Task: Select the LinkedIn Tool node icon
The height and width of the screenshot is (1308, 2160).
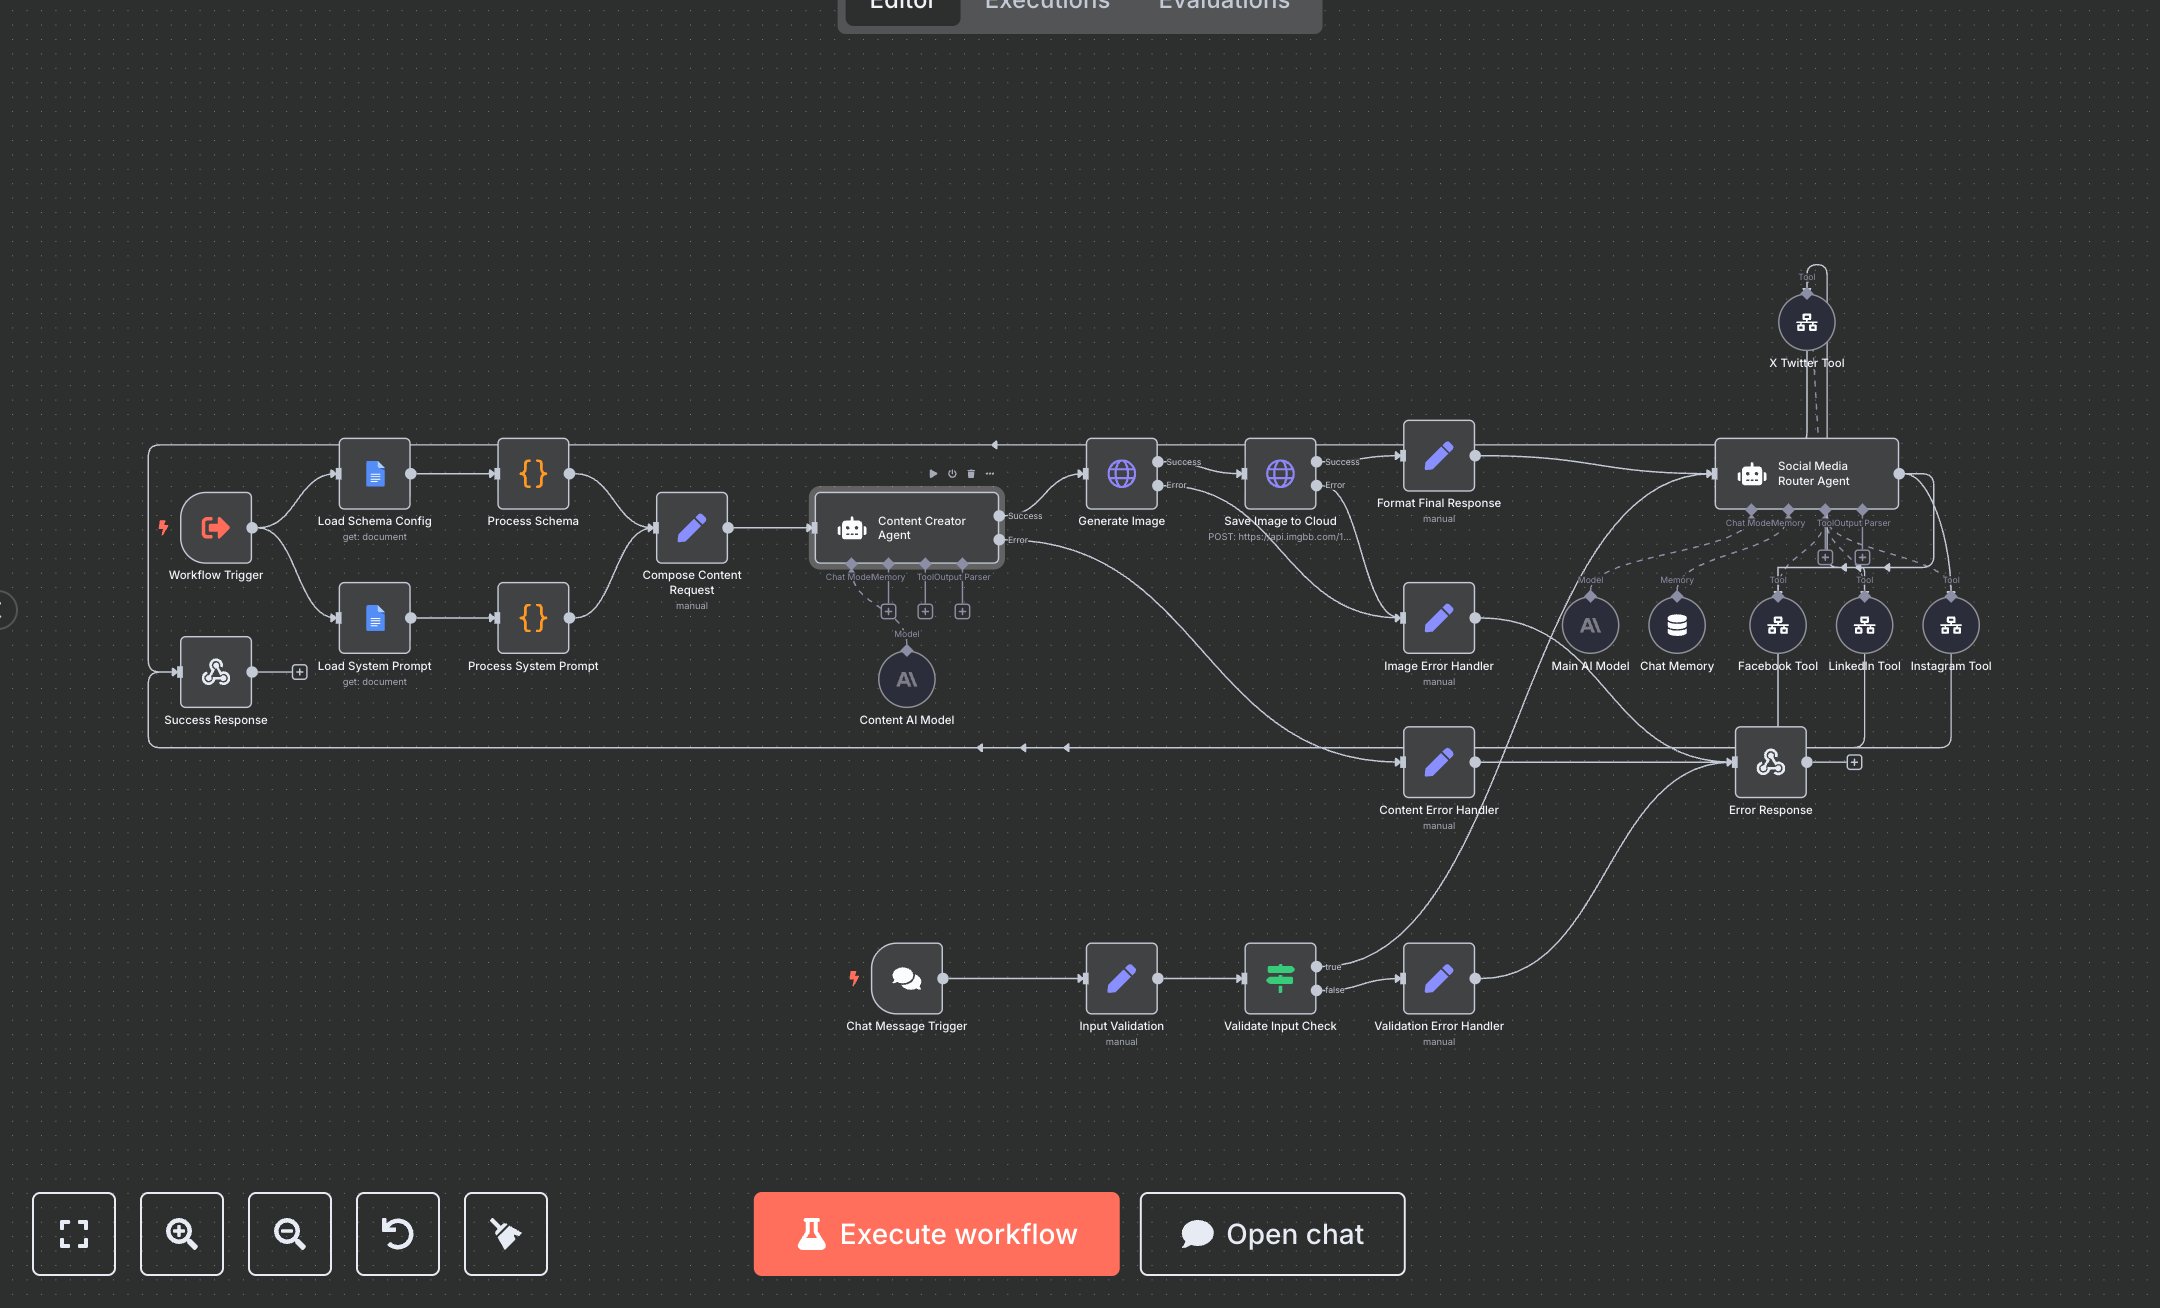Action: coord(1864,625)
